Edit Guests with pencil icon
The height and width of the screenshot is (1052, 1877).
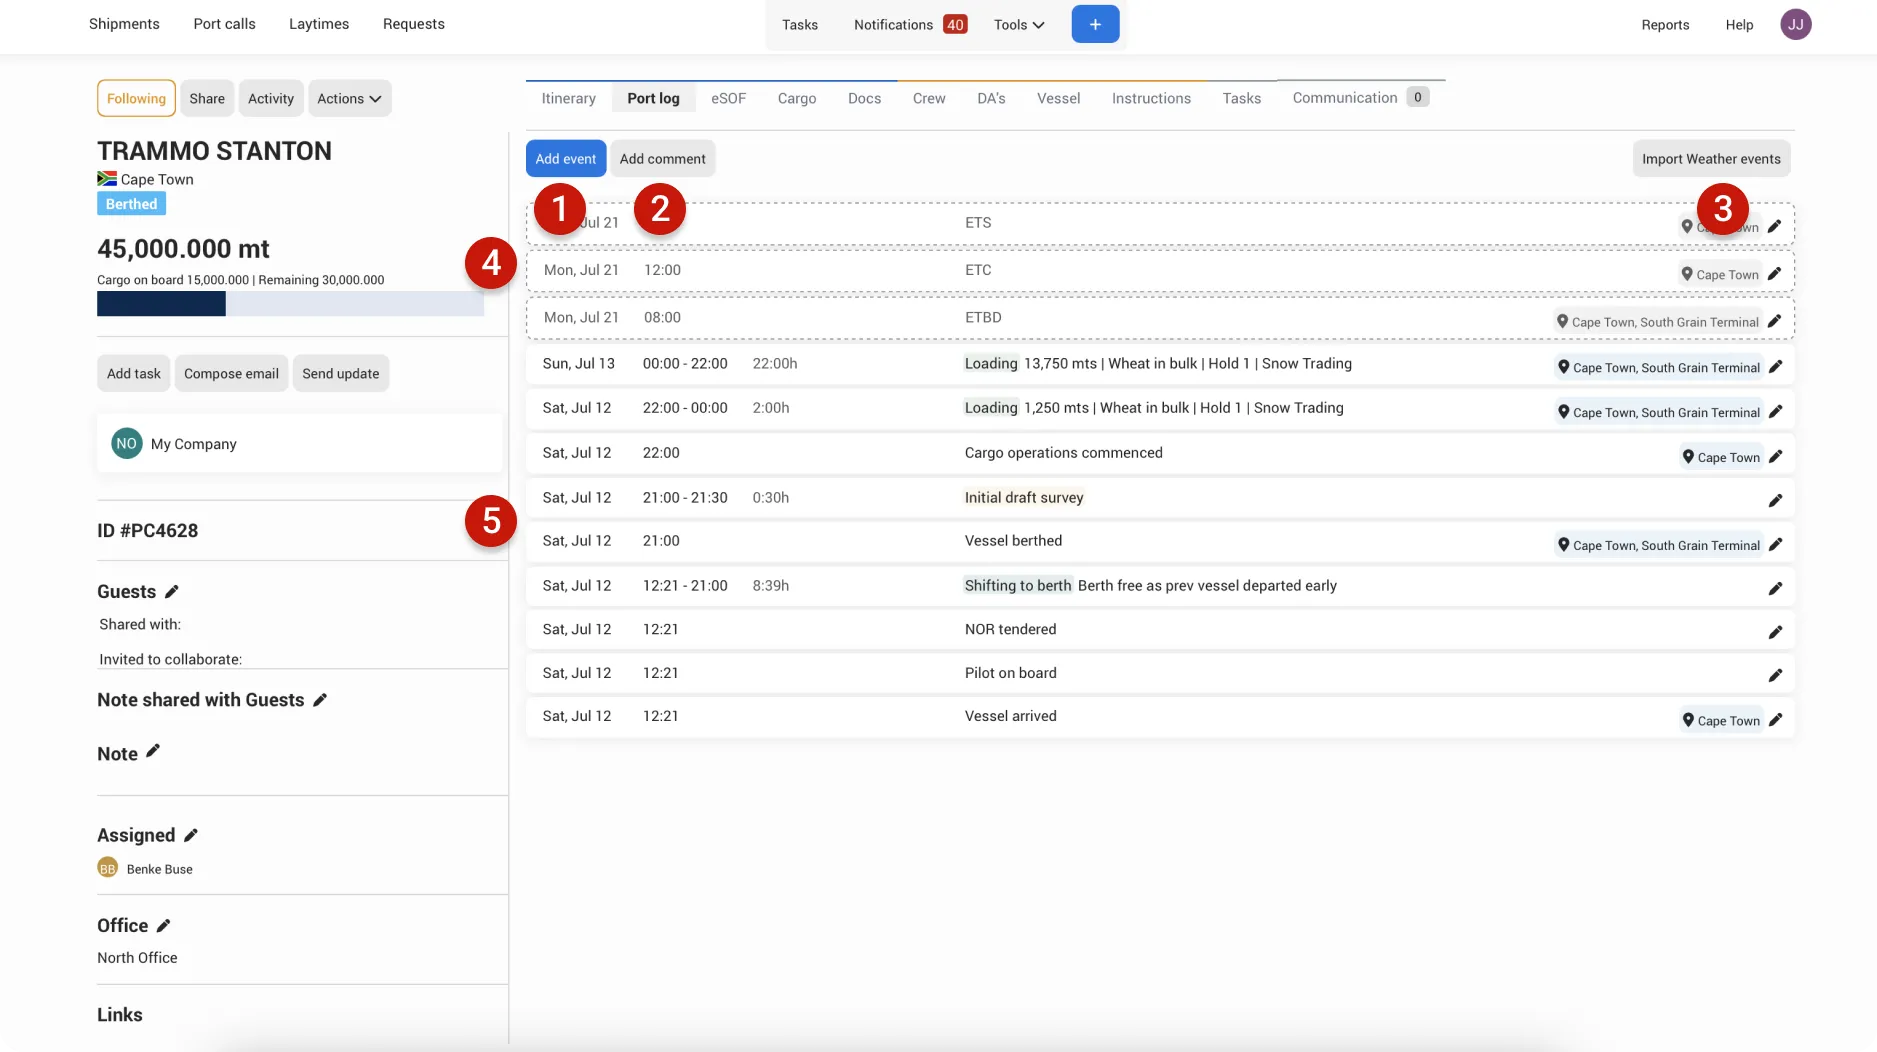(172, 591)
